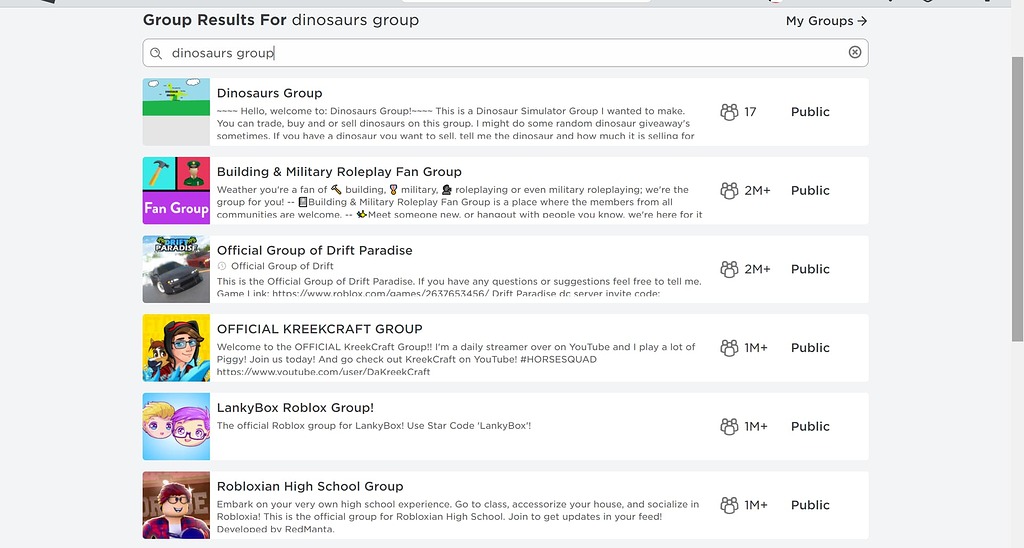Click Public label on Dinosaurs Group row
This screenshot has width=1024, height=548.
810,112
